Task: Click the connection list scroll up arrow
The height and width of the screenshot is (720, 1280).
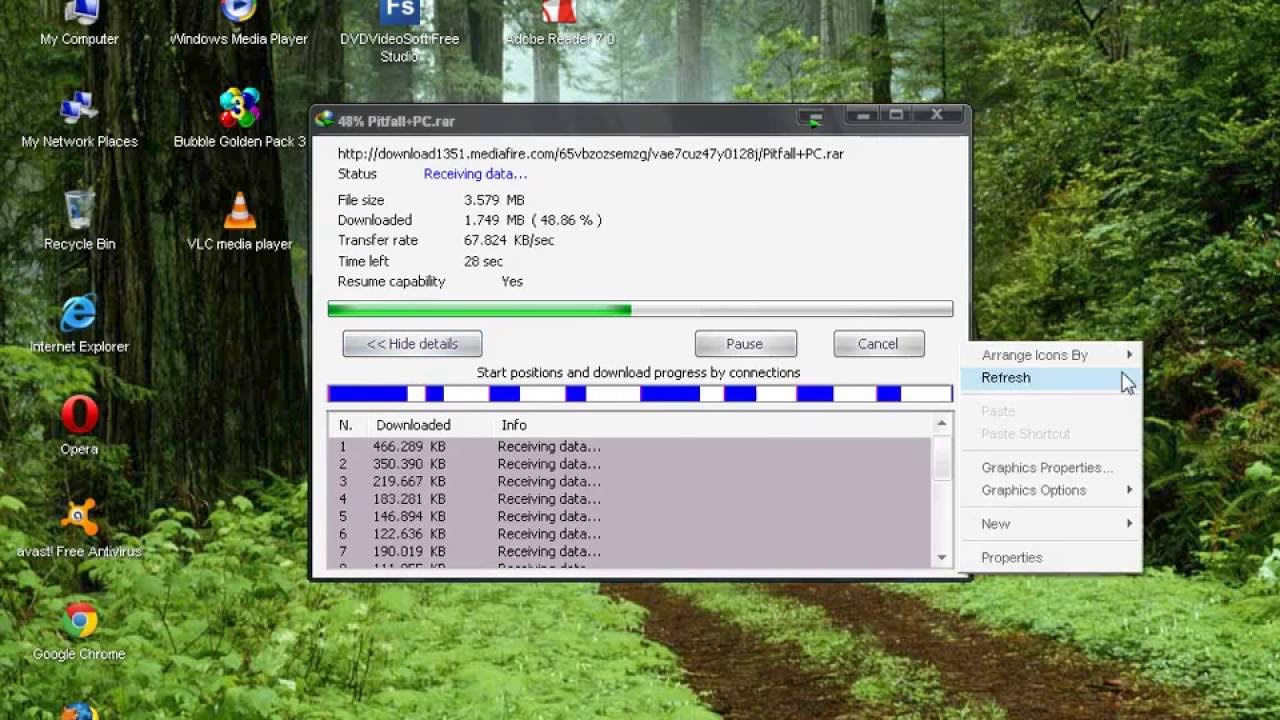Action: click(941, 425)
